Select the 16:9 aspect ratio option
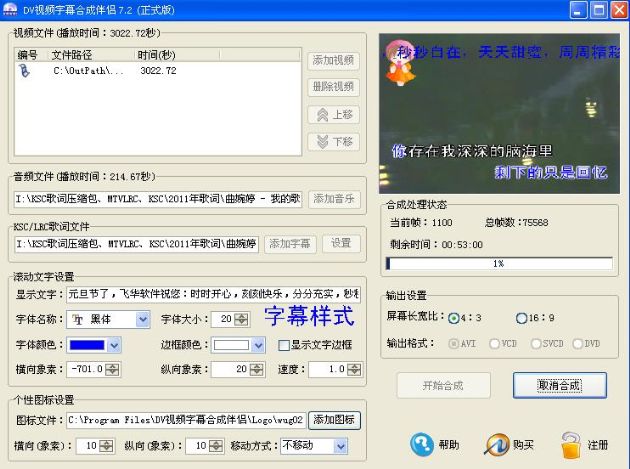 (x=521, y=318)
